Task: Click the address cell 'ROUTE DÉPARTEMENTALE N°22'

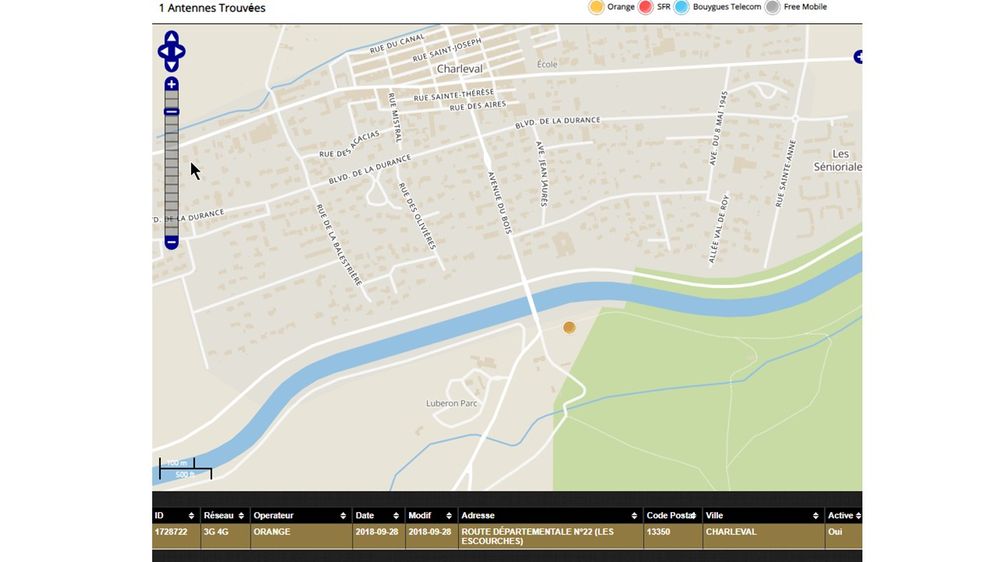Action: point(550,536)
